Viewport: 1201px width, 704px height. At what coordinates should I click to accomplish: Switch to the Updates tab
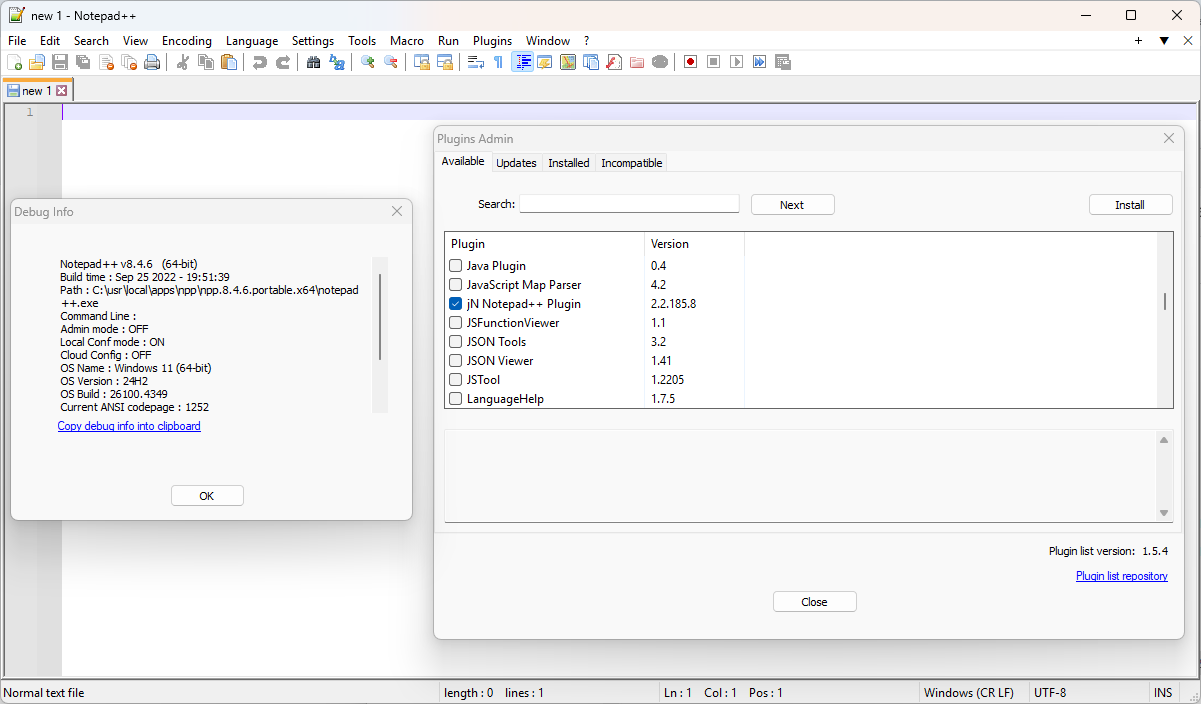517,163
